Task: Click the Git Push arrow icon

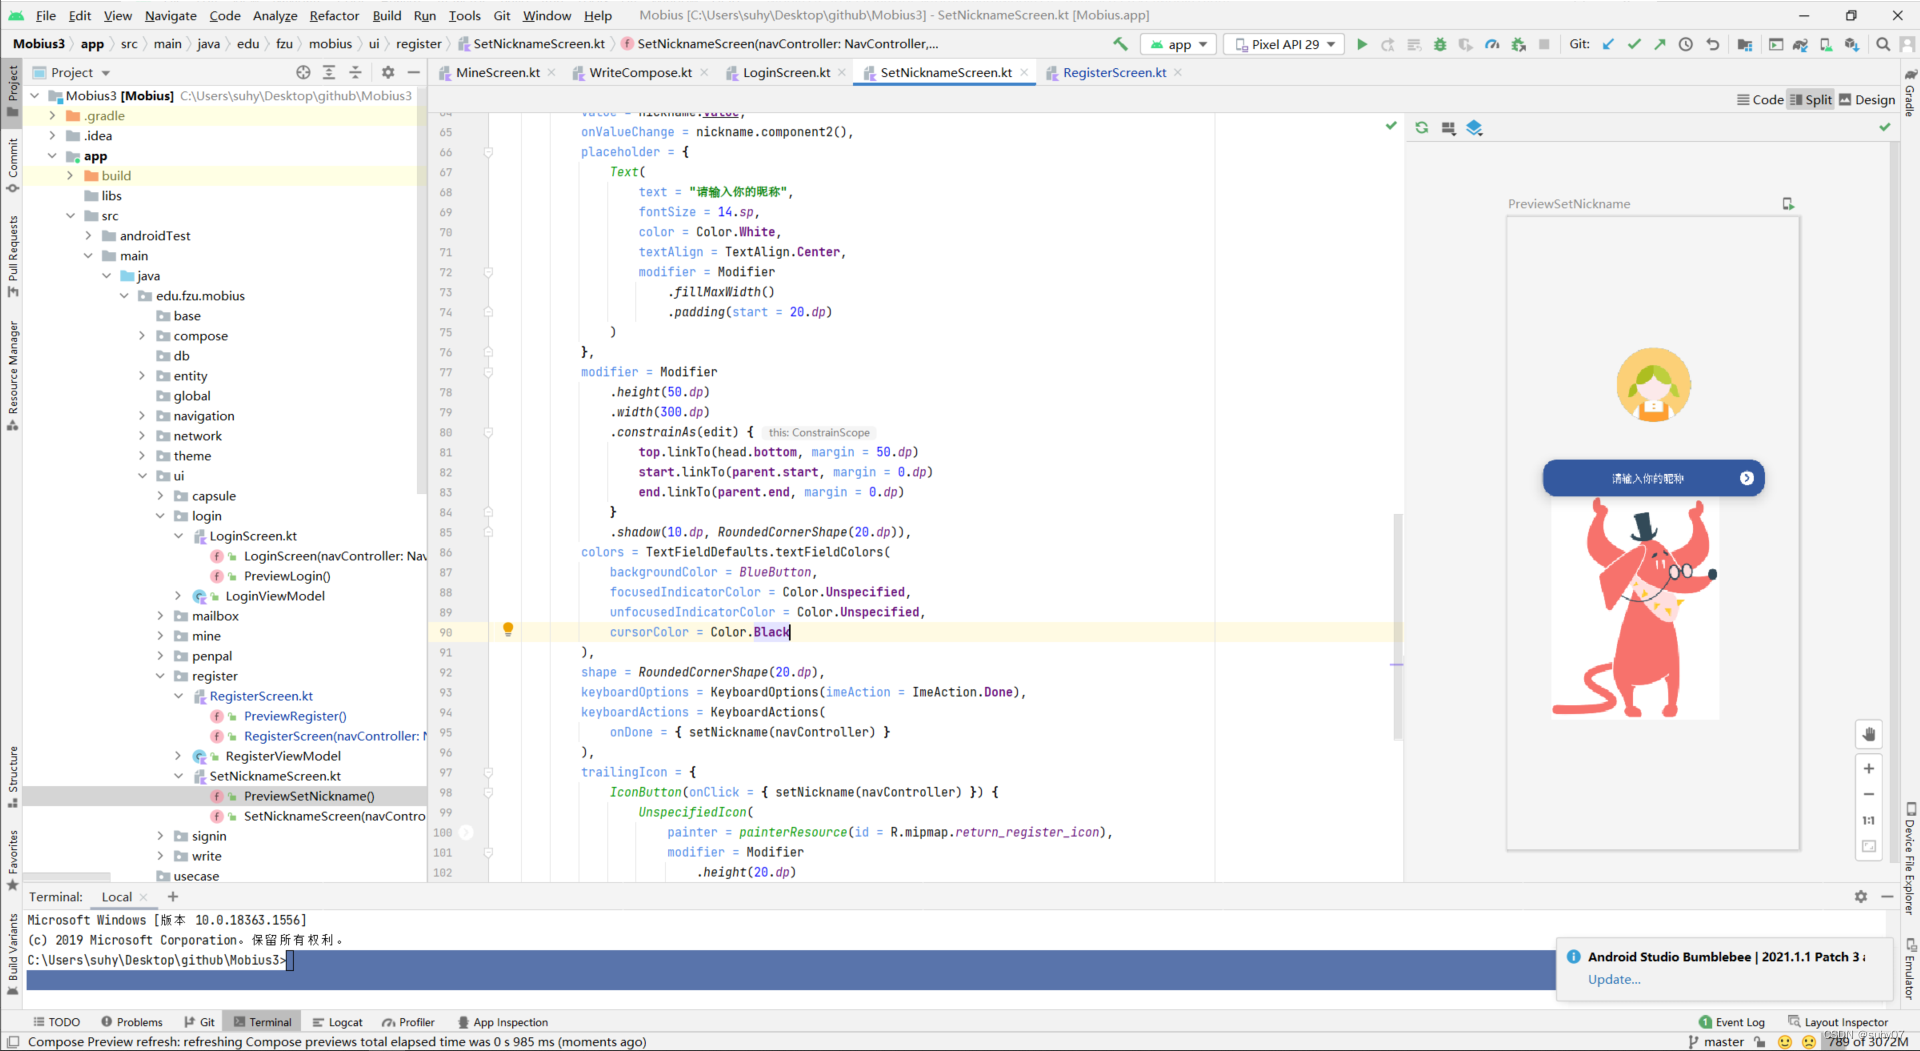Action: 1660,44
